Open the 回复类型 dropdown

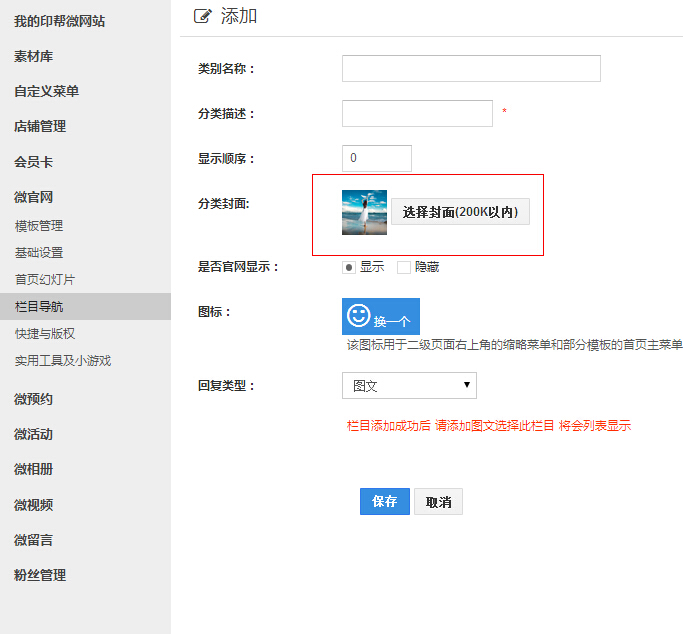pos(409,386)
